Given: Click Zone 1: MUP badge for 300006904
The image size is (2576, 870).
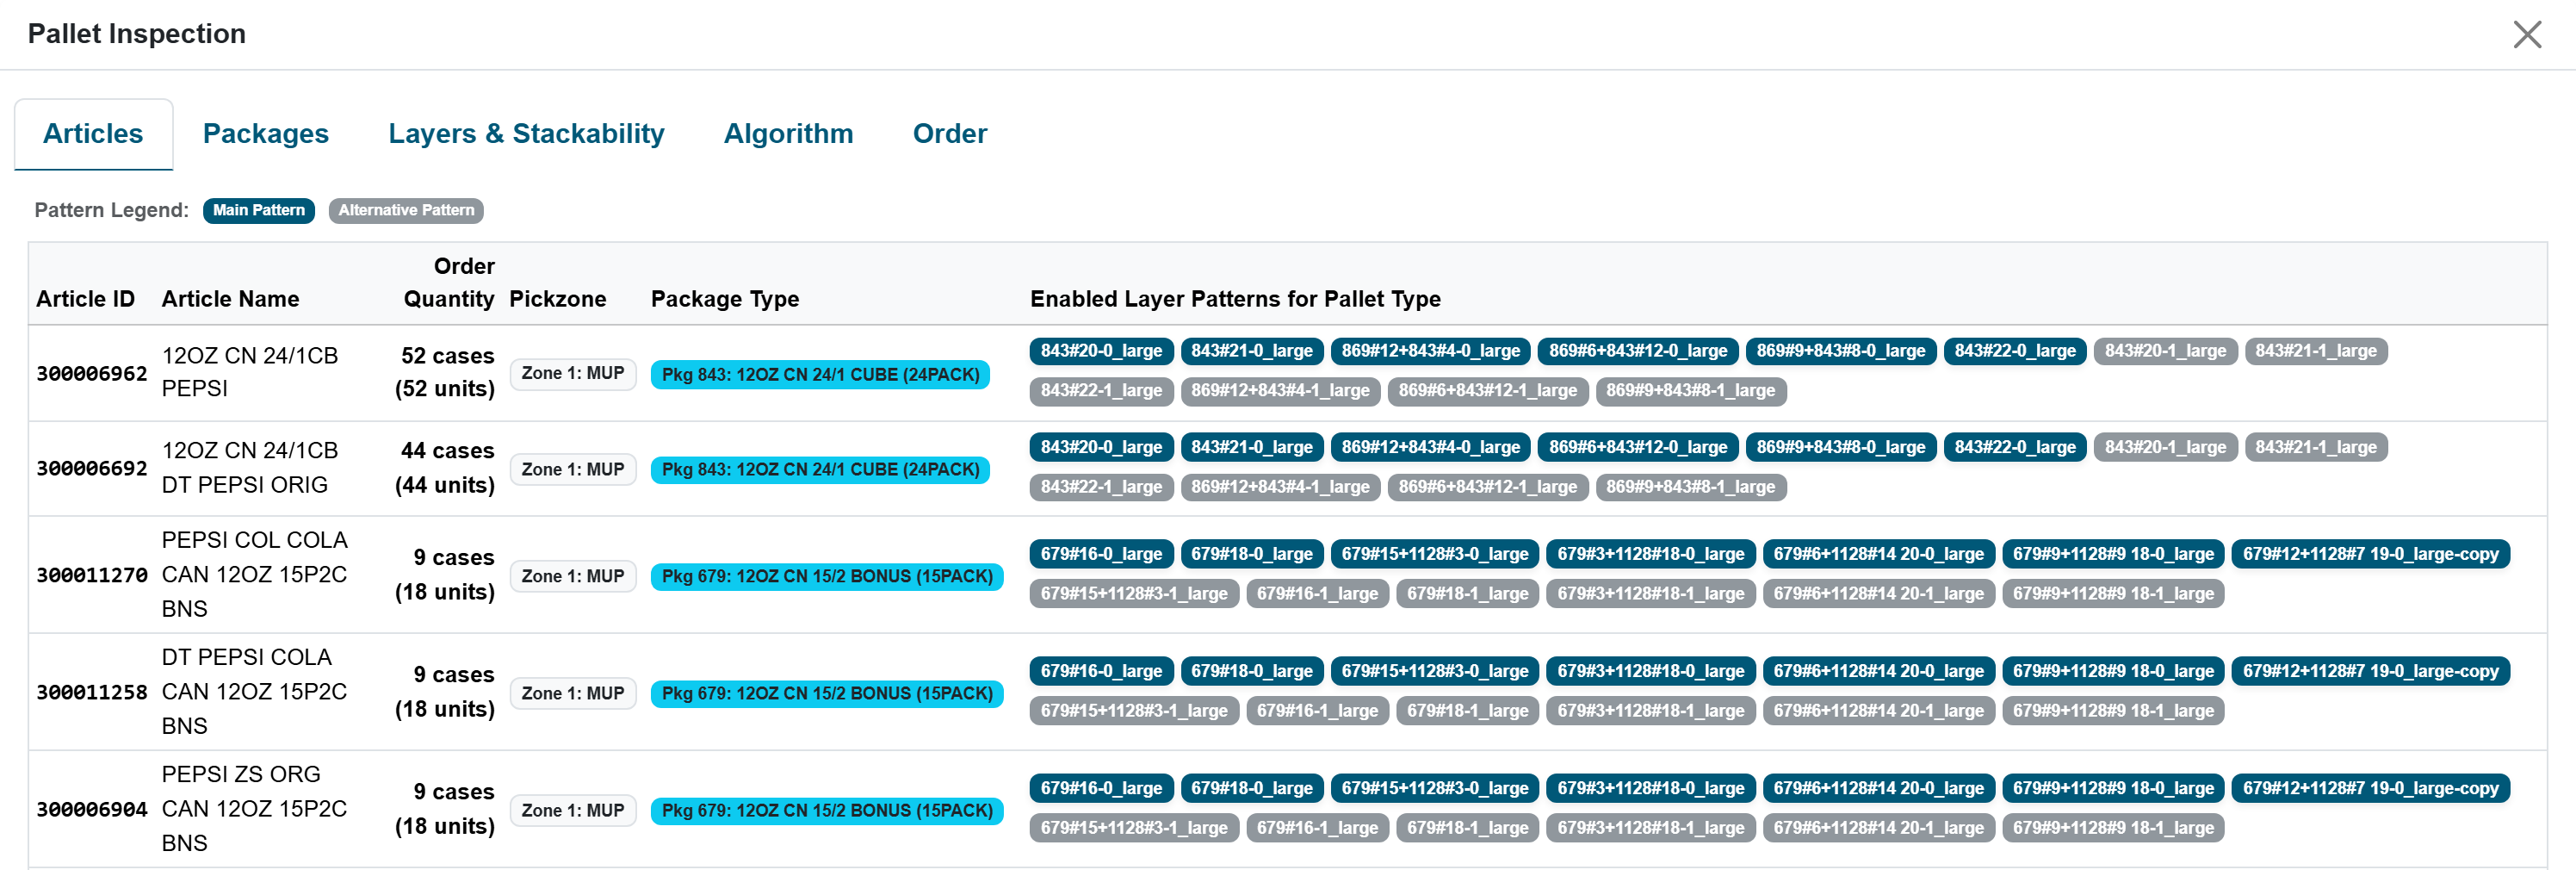Looking at the screenshot, I should click(573, 811).
